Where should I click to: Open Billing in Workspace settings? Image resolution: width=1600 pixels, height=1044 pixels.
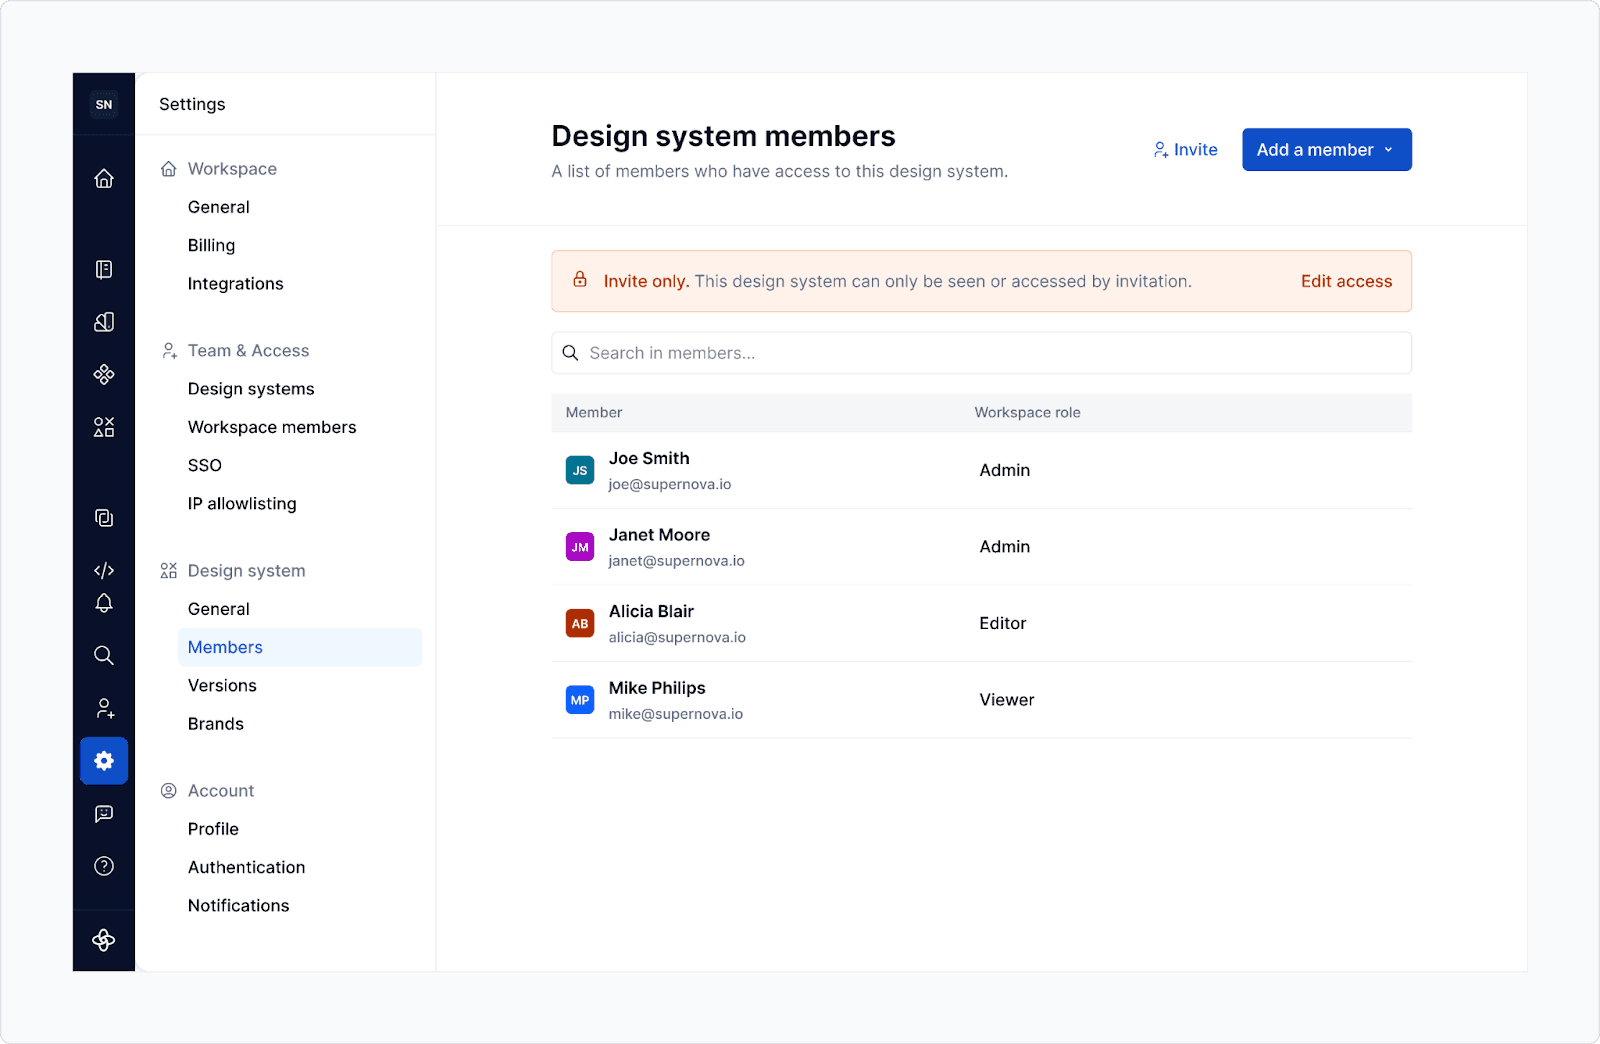211,246
